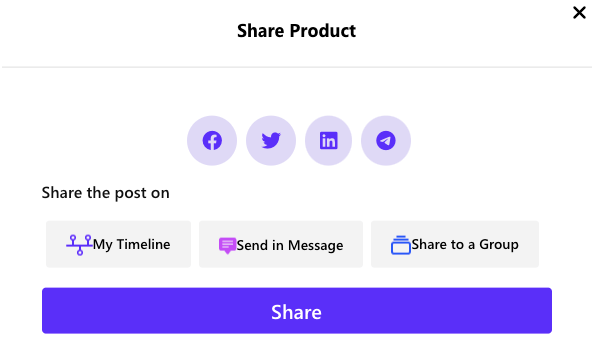Share product via the Twitter bird icon

tap(271, 140)
